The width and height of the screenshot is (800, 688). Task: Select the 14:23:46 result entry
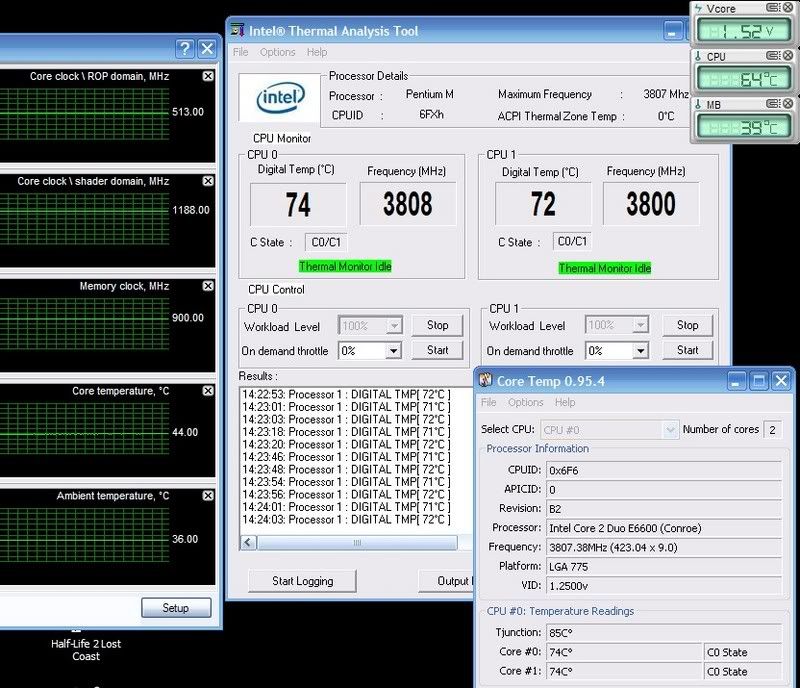click(x=346, y=457)
